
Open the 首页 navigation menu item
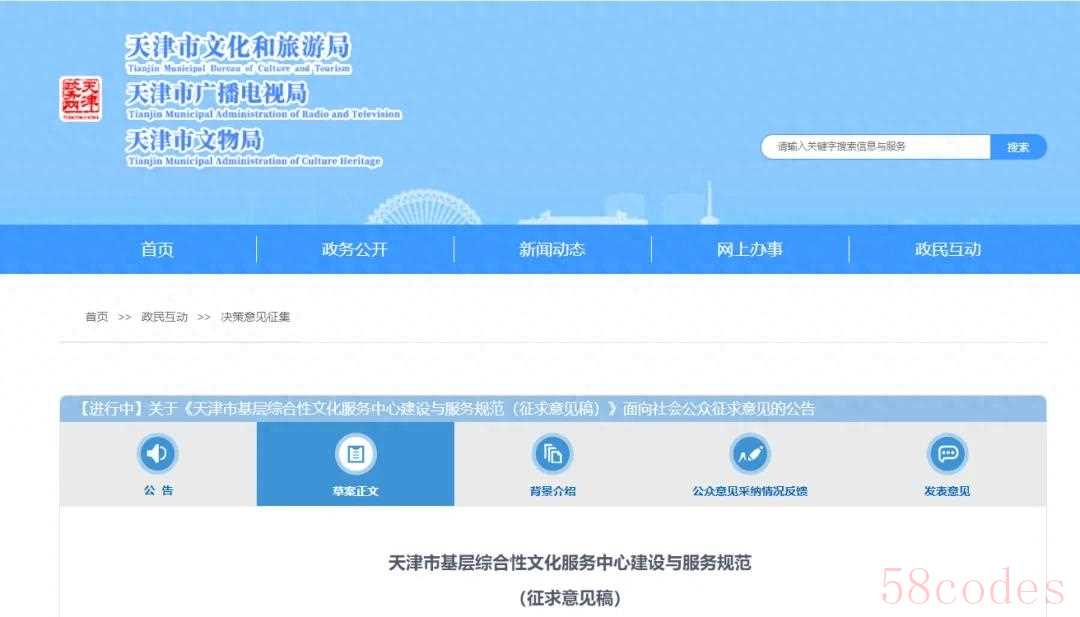point(158,249)
